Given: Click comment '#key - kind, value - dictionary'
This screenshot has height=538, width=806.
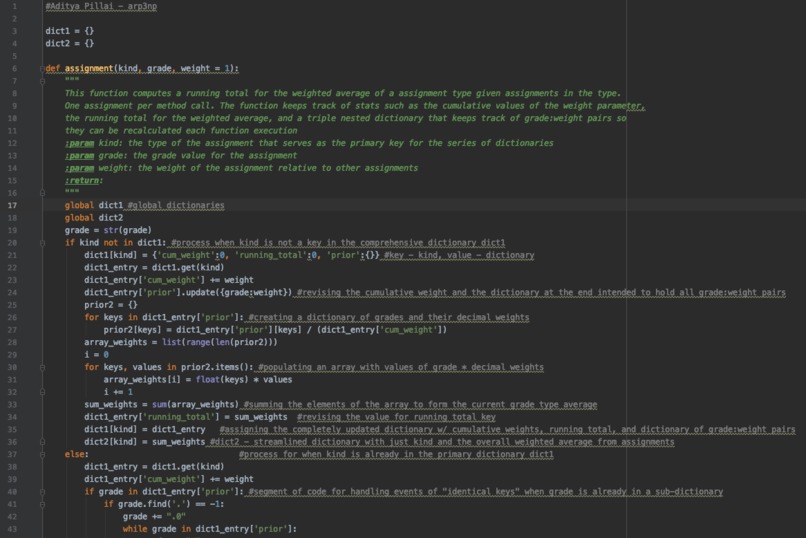Looking at the screenshot, I should tap(459, 255).
